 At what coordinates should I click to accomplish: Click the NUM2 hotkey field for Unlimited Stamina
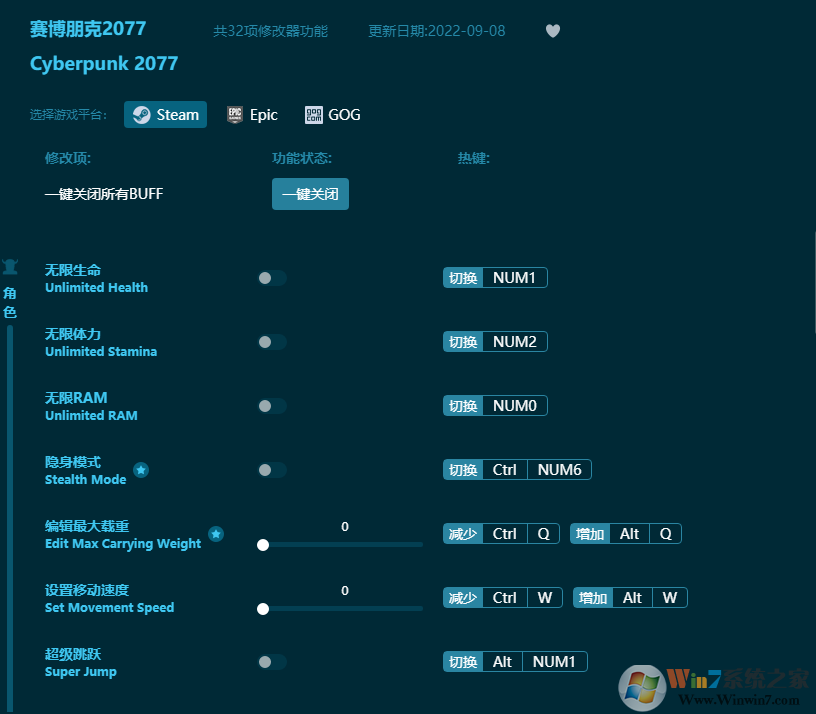click(515, 341)
